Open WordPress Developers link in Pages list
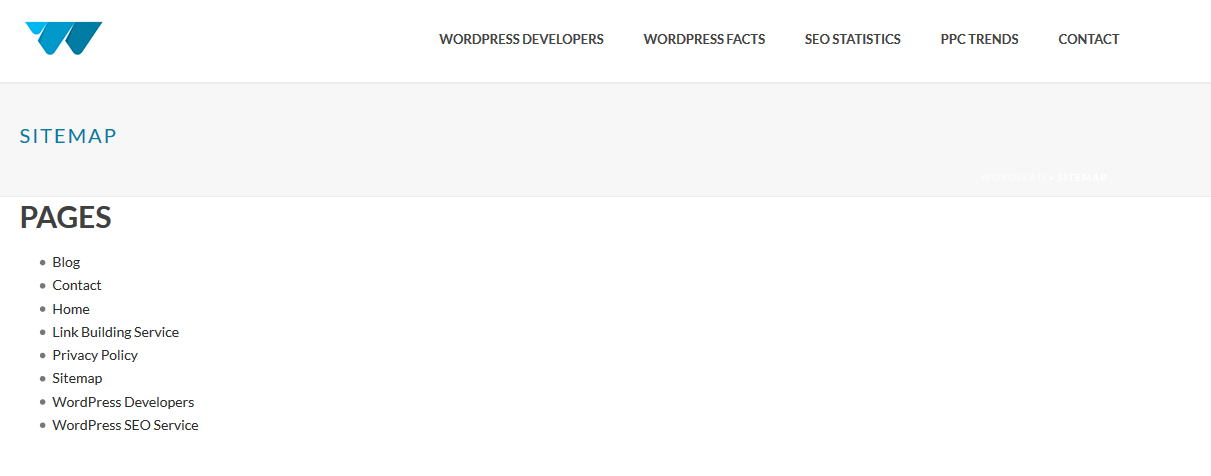The image size is (1211, 476). 123,402
